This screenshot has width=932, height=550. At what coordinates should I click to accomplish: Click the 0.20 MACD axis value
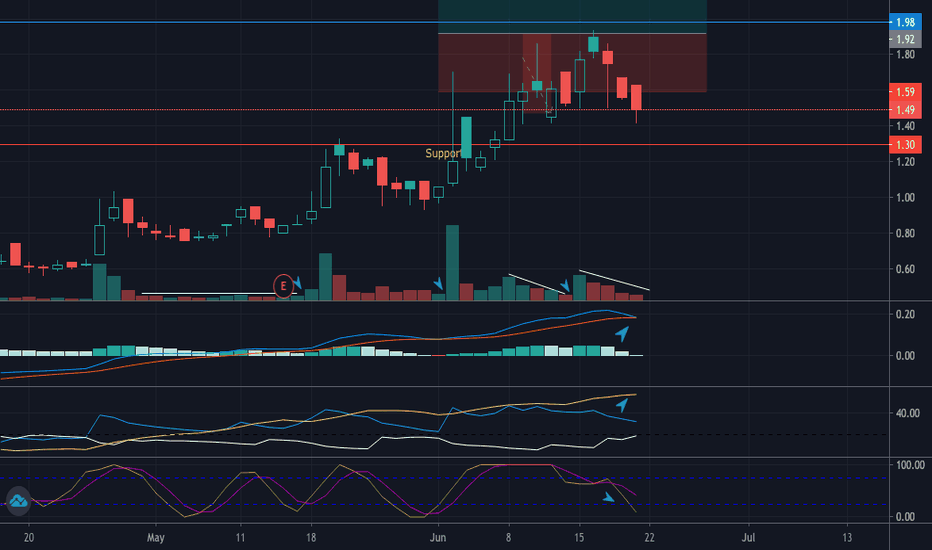[905, 314]
